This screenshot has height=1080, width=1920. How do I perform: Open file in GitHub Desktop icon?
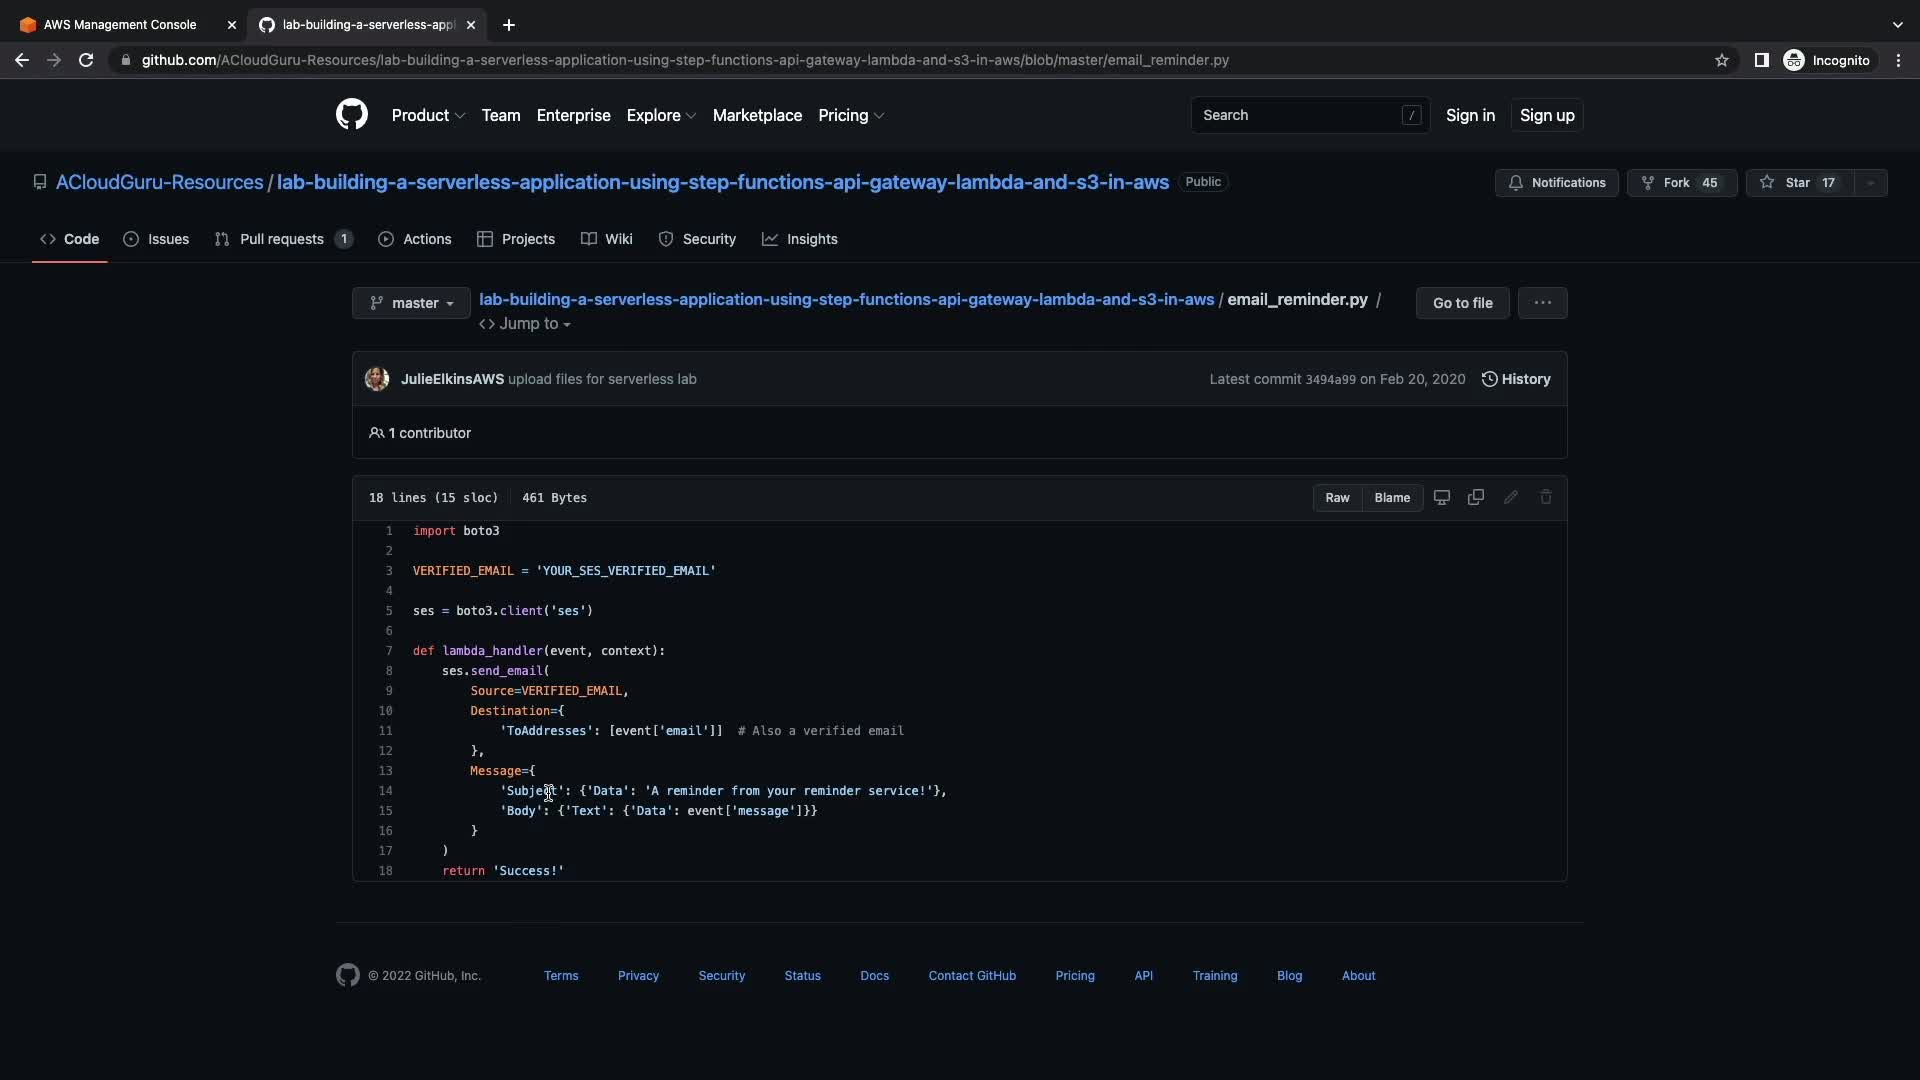tap(1441, 498)
